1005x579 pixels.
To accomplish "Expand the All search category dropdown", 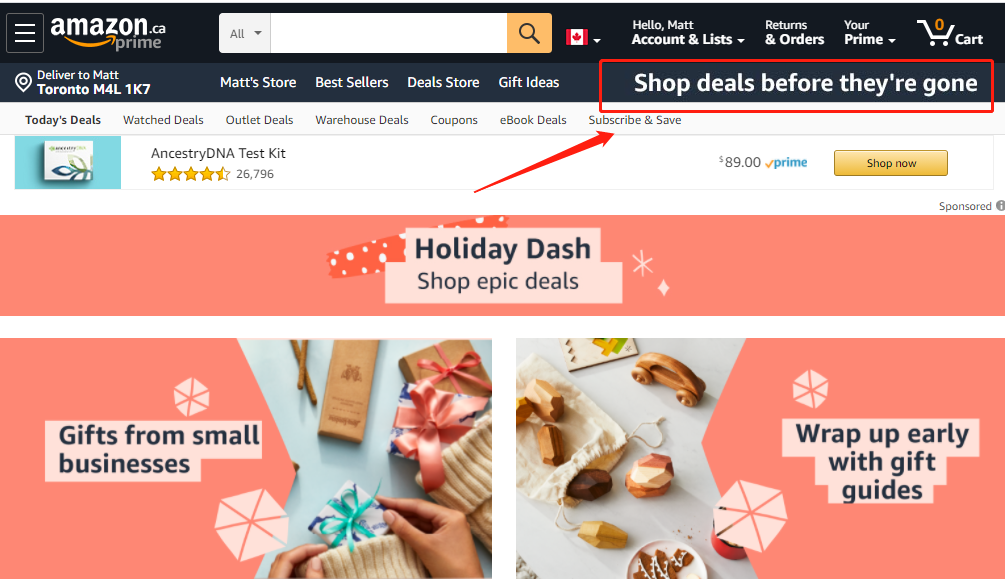I will pos(245,33).
